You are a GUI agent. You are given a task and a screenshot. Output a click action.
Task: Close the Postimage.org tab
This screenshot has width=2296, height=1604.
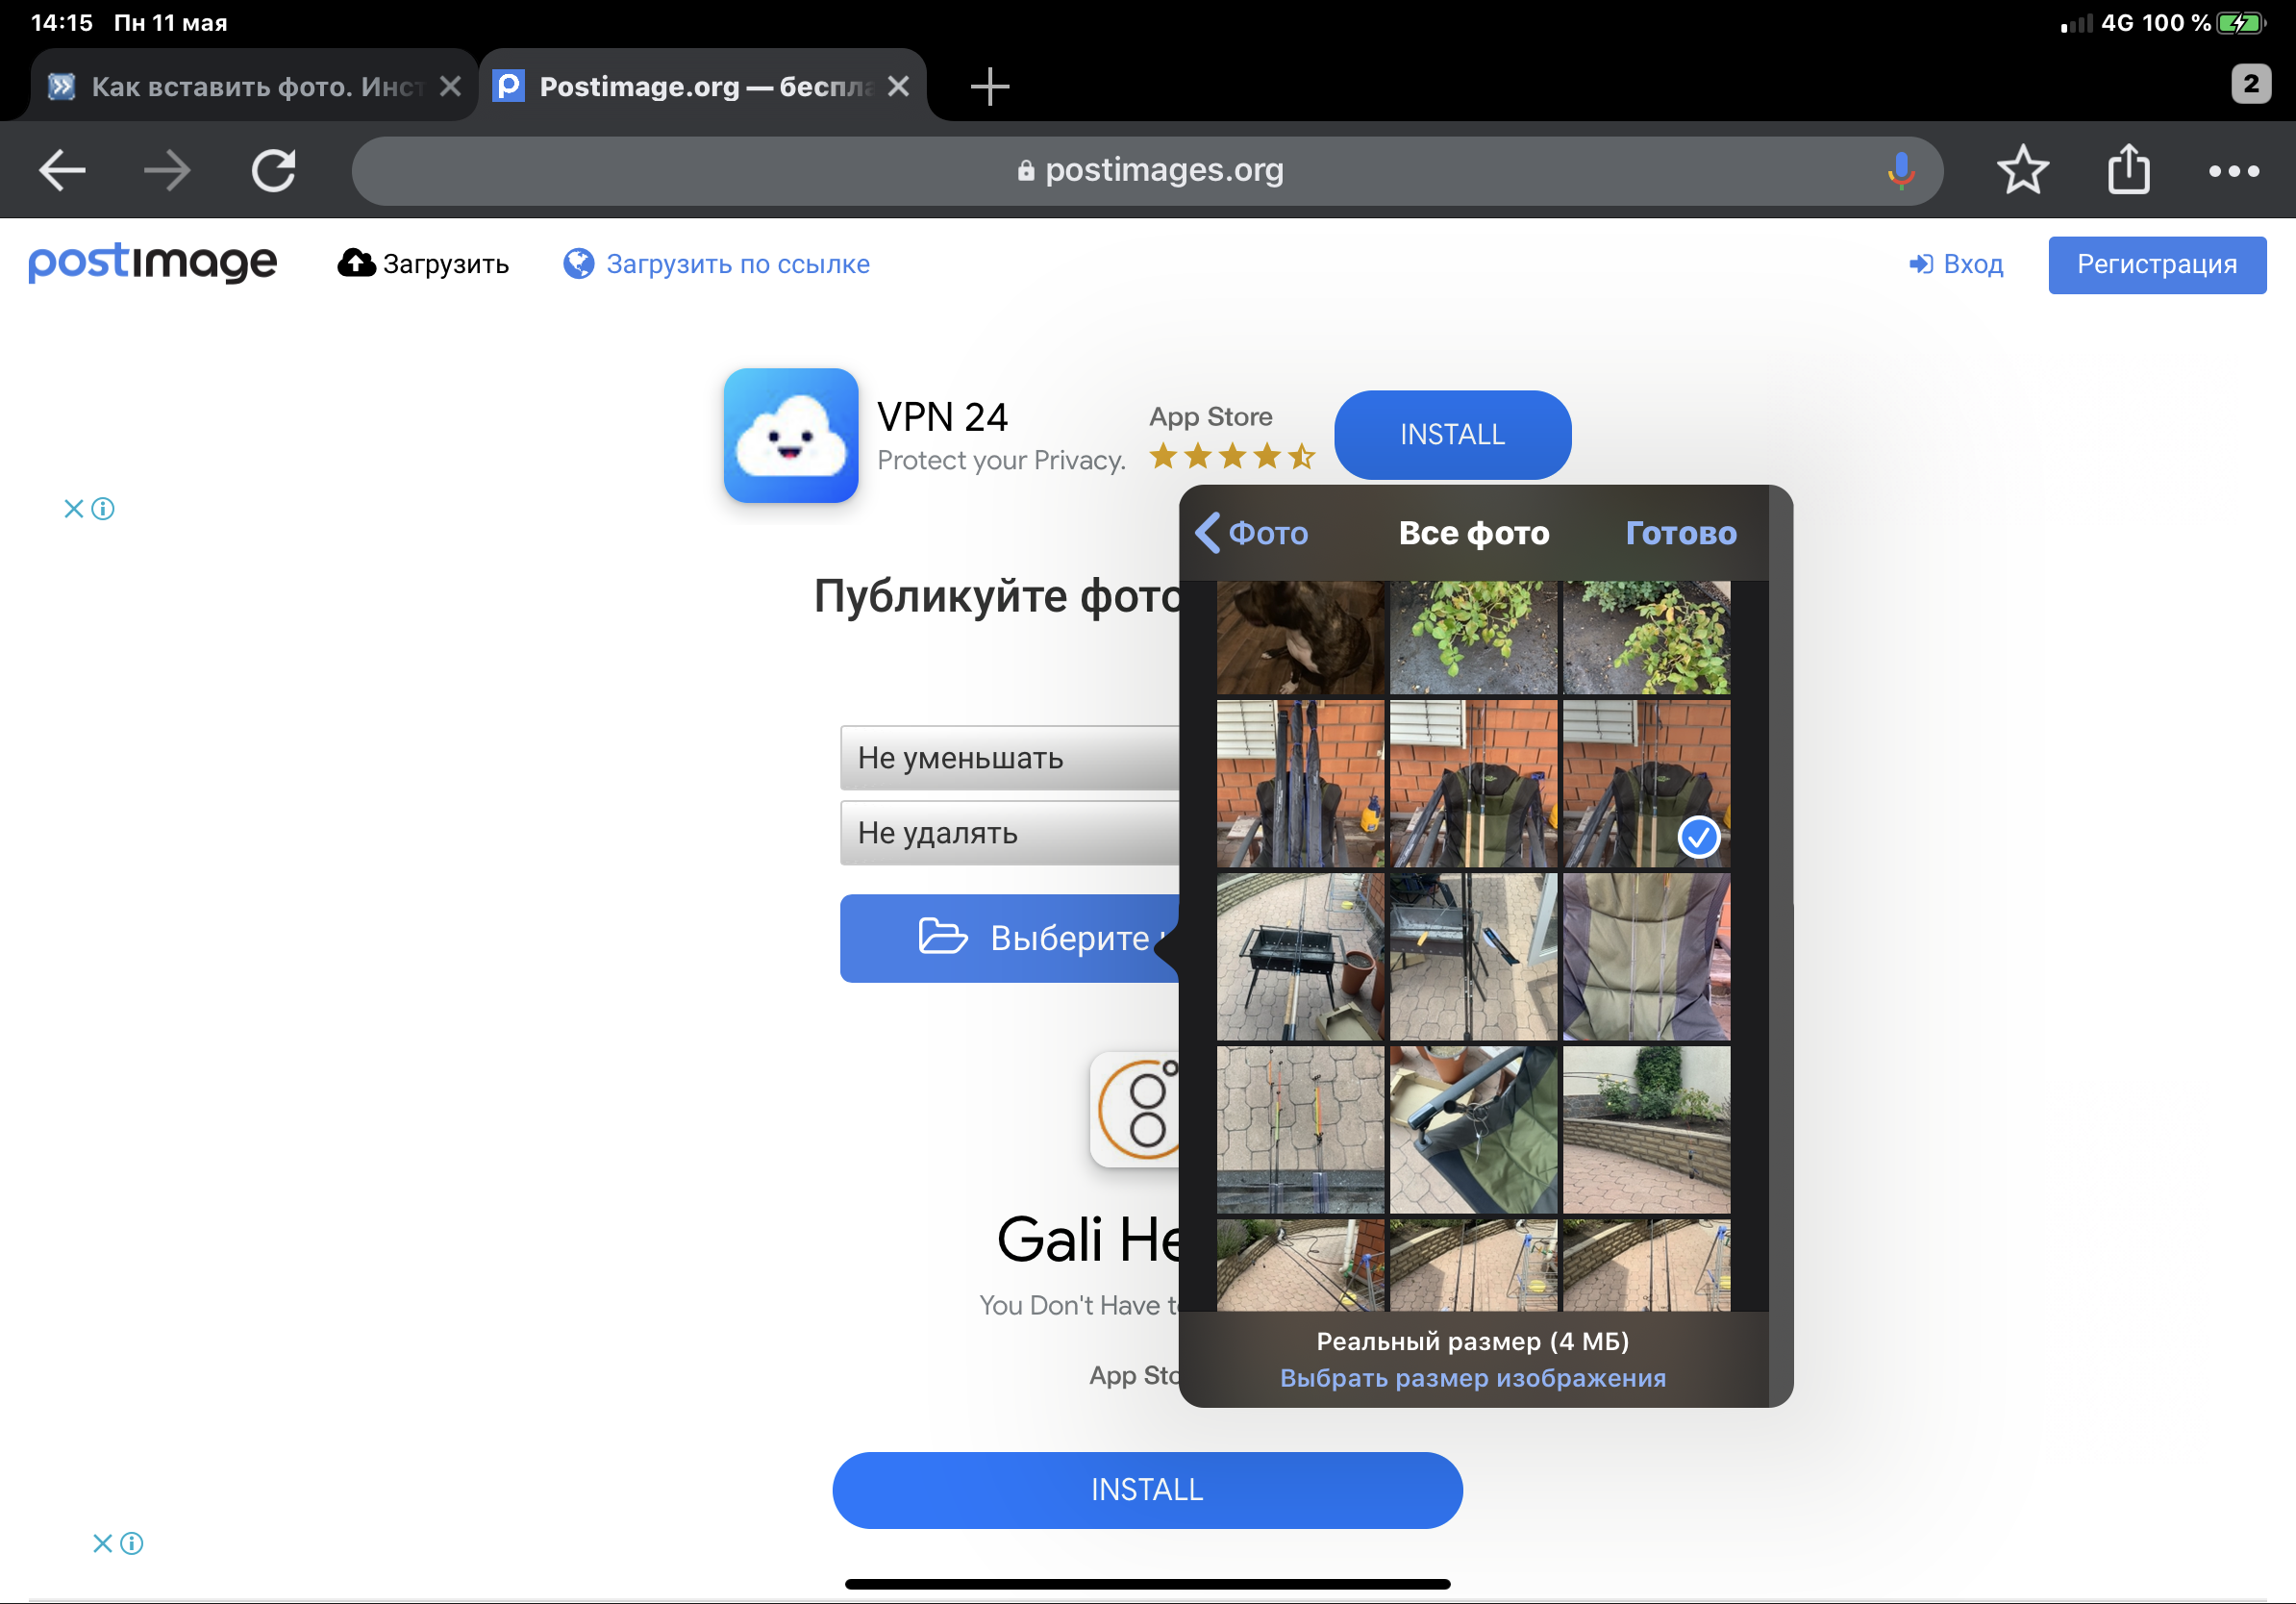click(898, 87)
